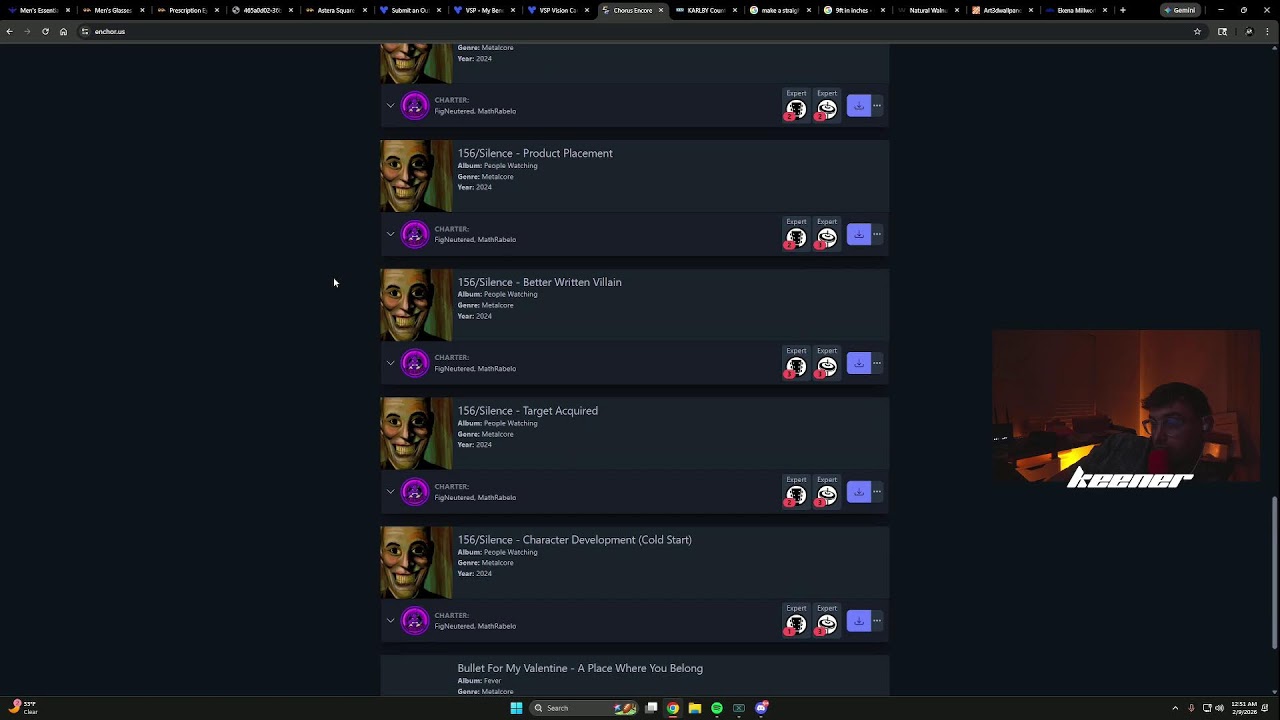This screenshot has height=720, width=1280.
Task: Click drums Expert icon for Better Written Villain
Action: coord(826,367)
